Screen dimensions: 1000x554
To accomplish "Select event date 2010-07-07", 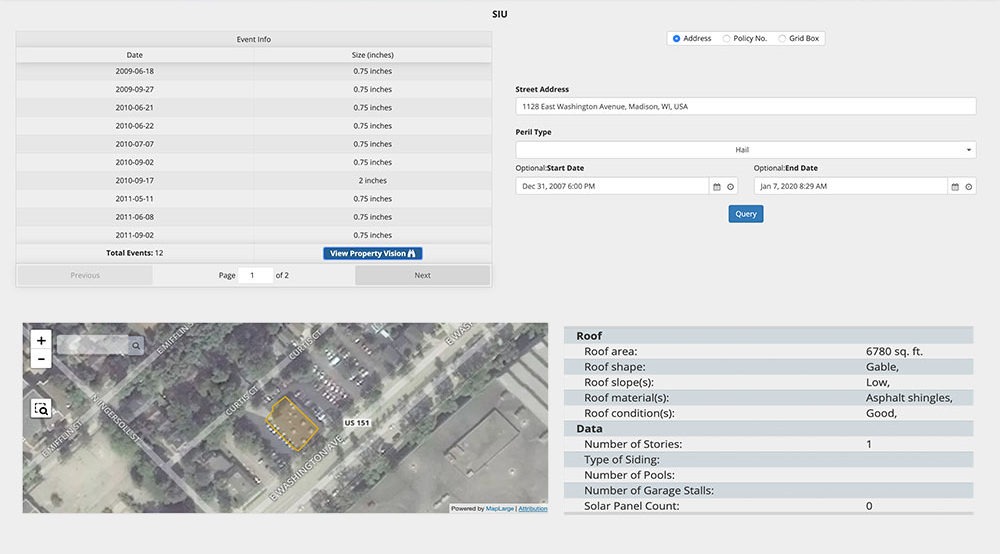I will 135,144.
